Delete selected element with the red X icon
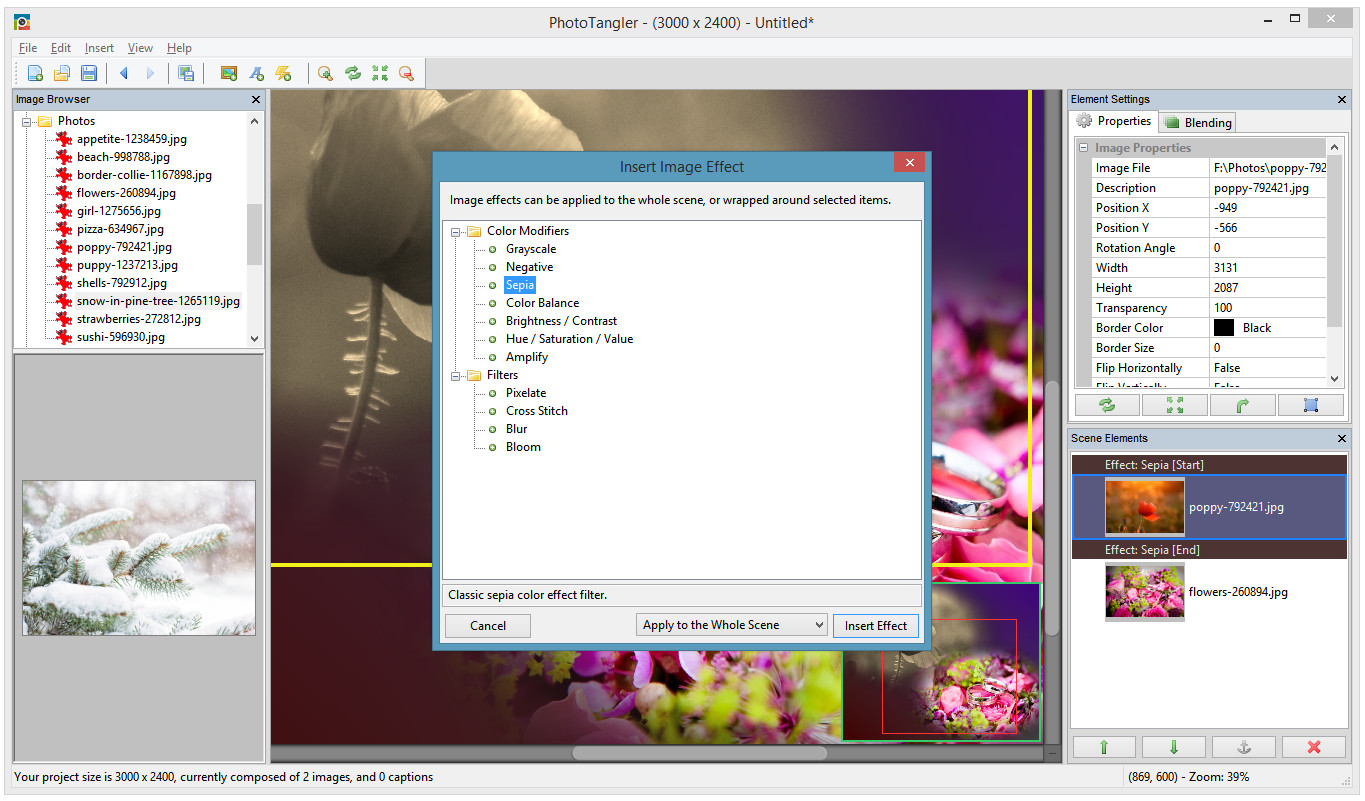 pos(1314,746)
